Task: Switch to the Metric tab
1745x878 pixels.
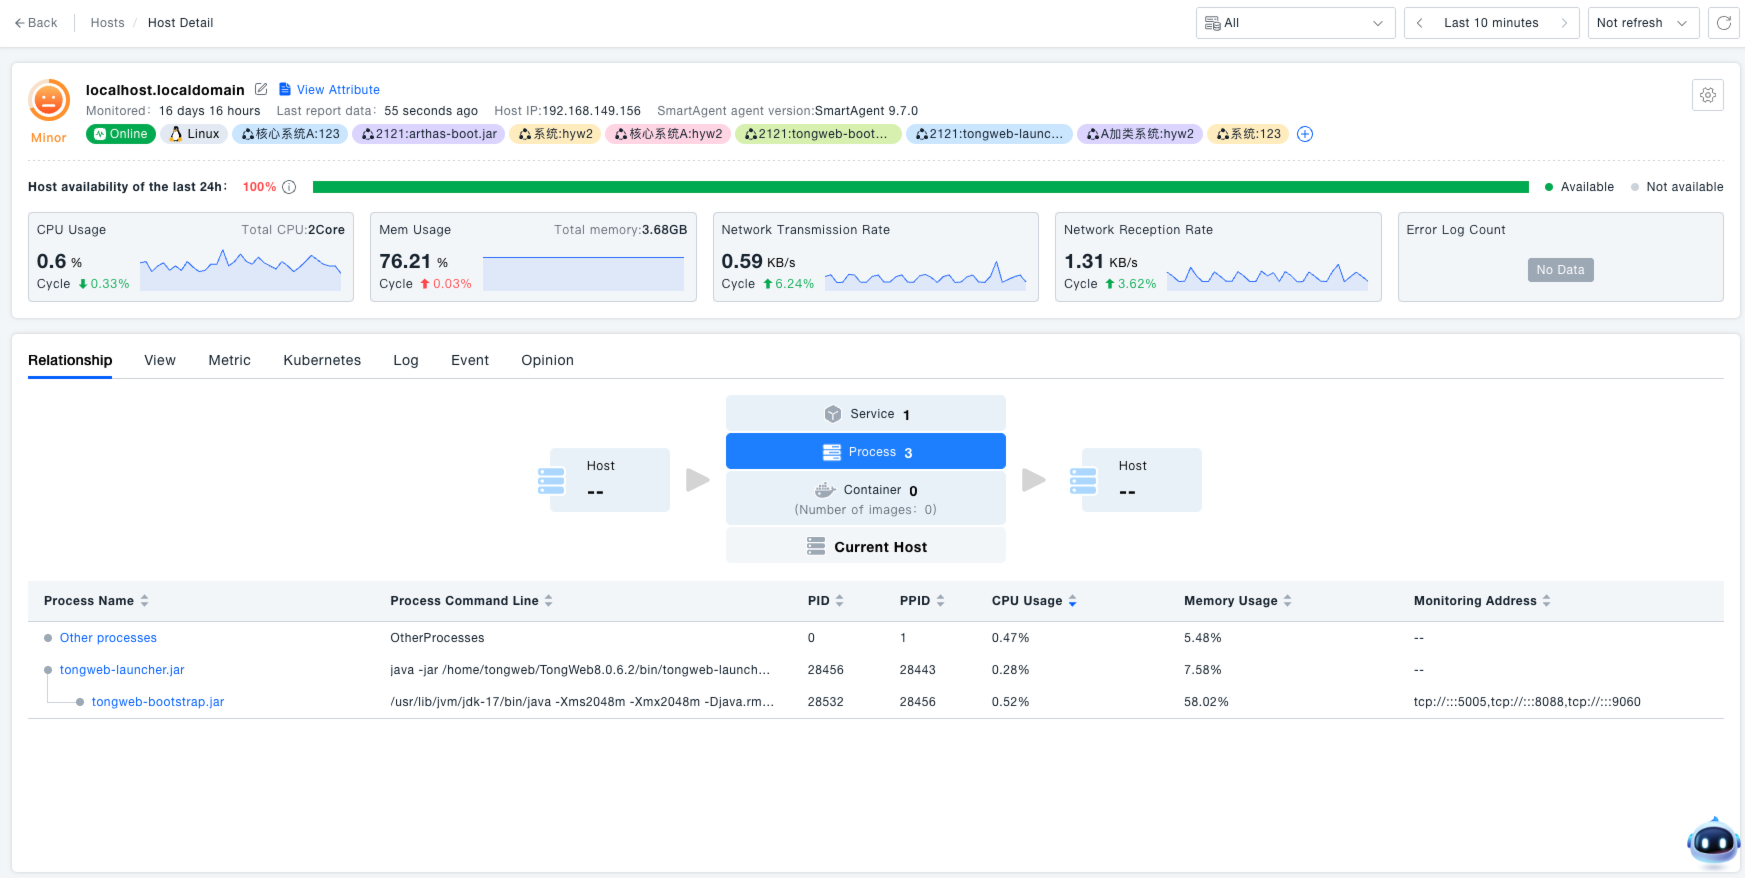Action: pyautogui.click(x=229, y=360)
